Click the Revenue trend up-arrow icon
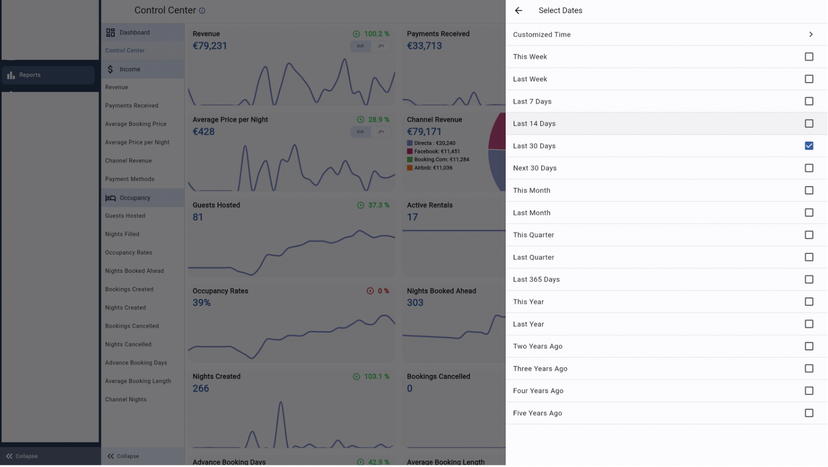The width and height of the screenshot is (828, 467). (x=357, y=34)
